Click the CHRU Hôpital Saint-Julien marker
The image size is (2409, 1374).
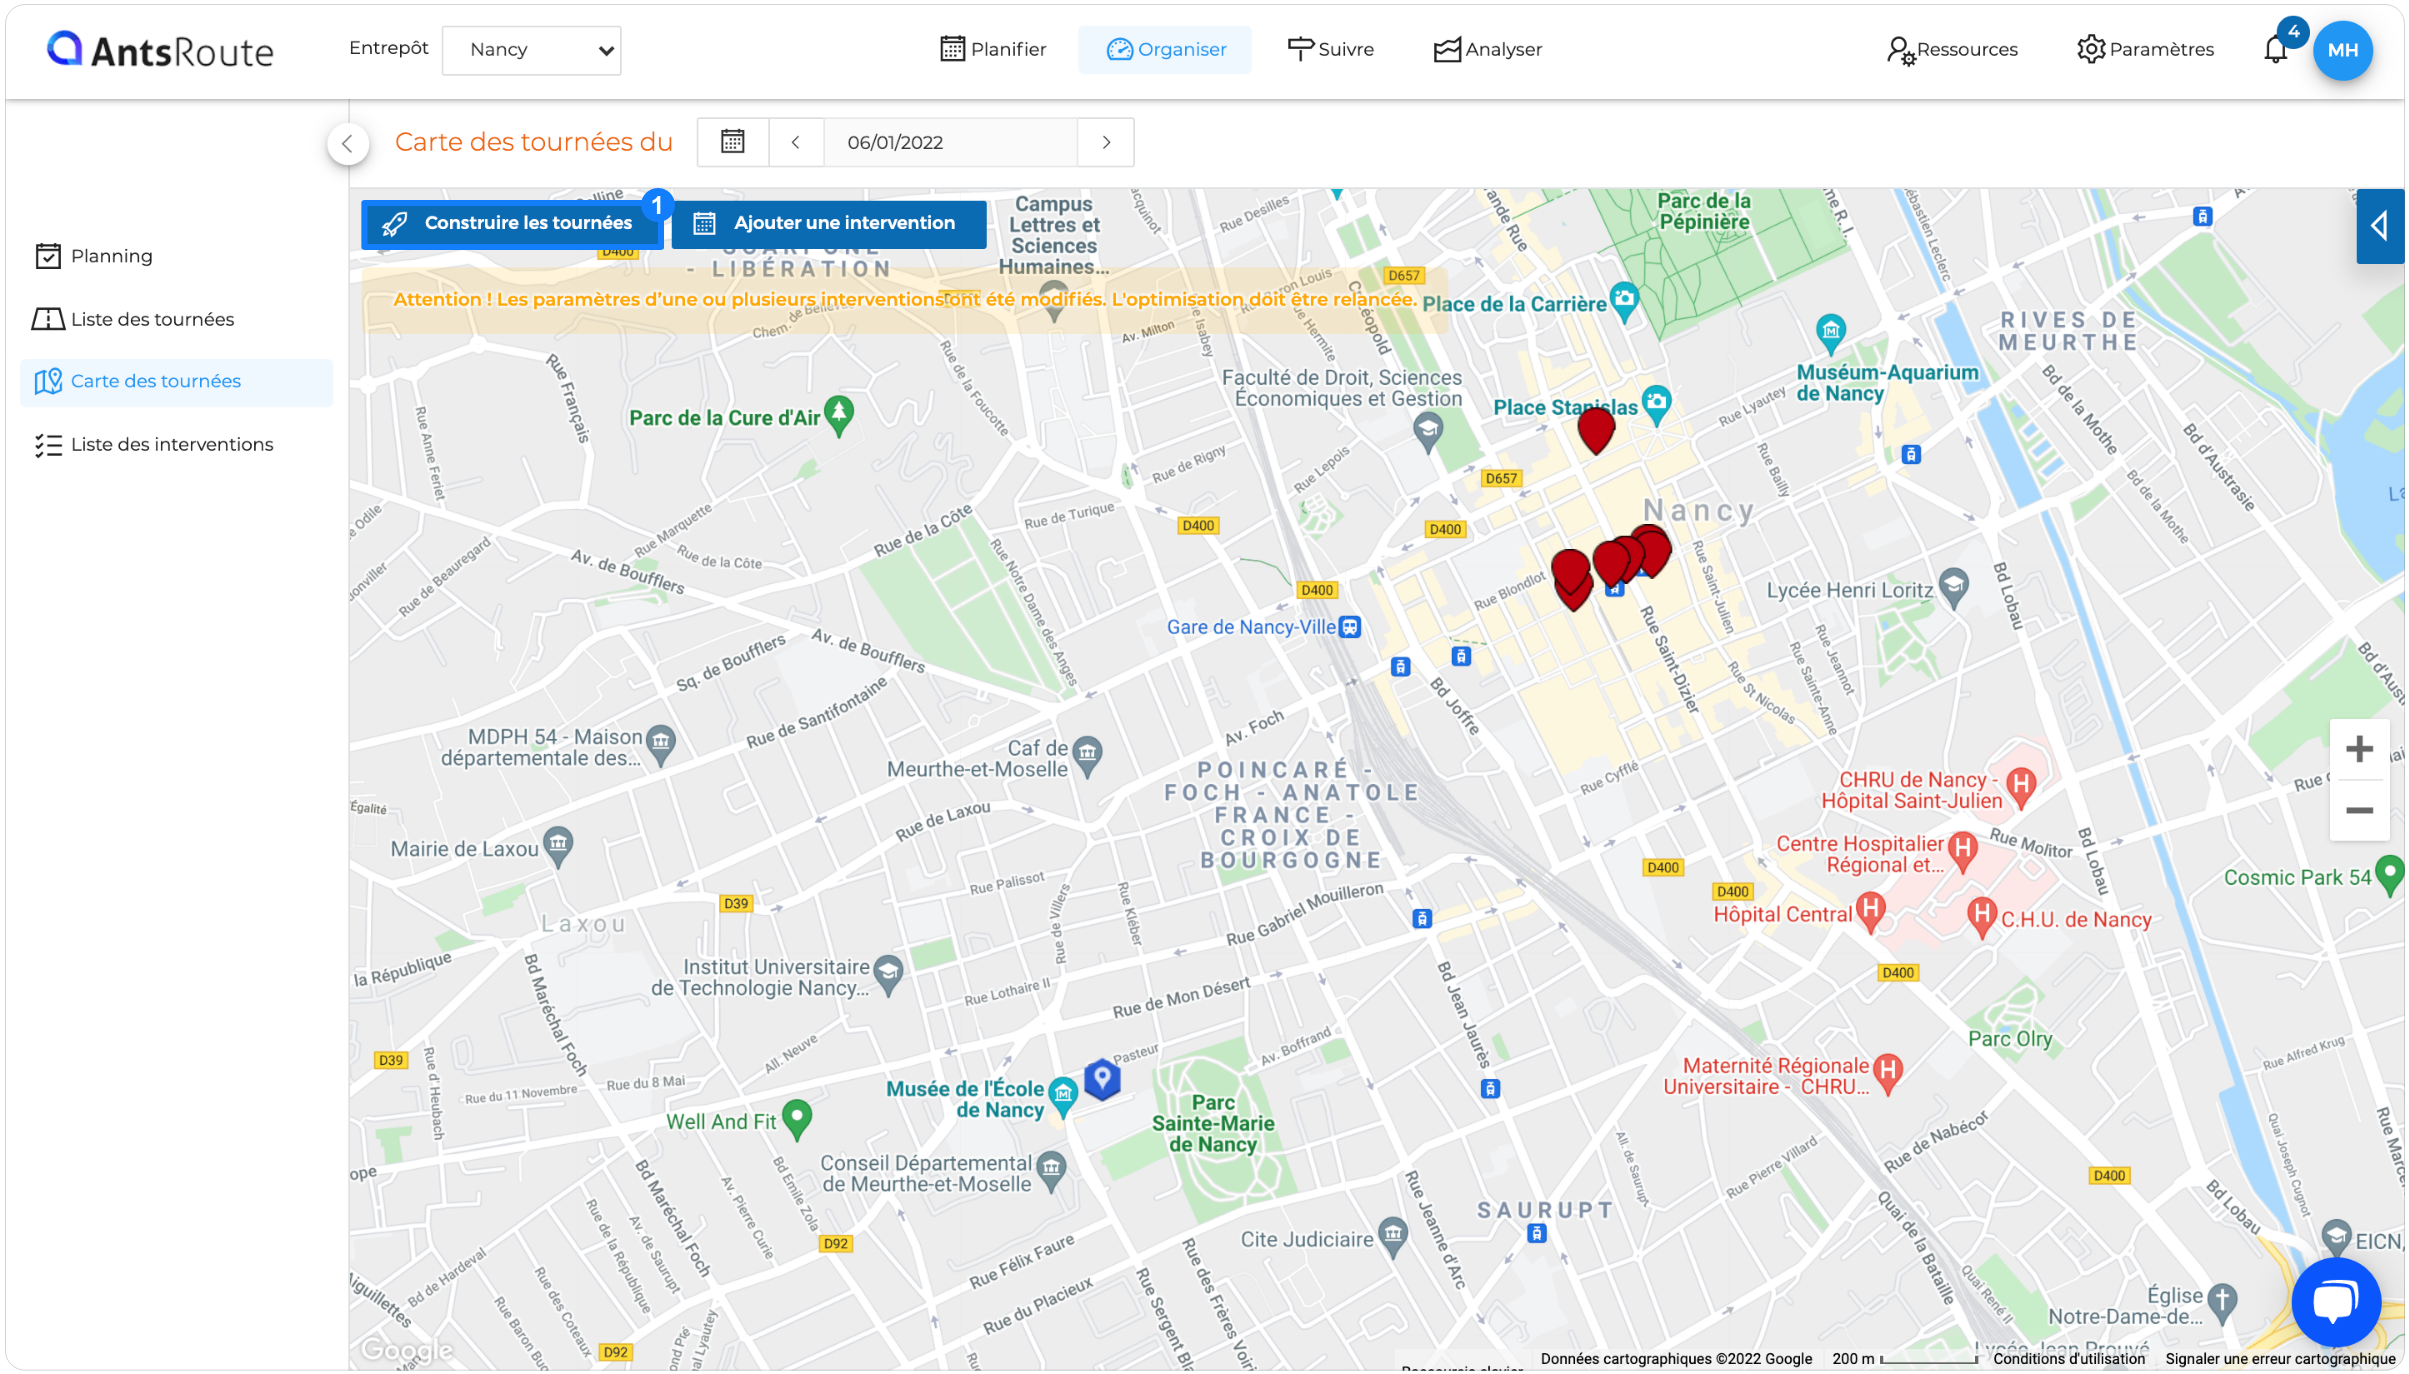2021,786
